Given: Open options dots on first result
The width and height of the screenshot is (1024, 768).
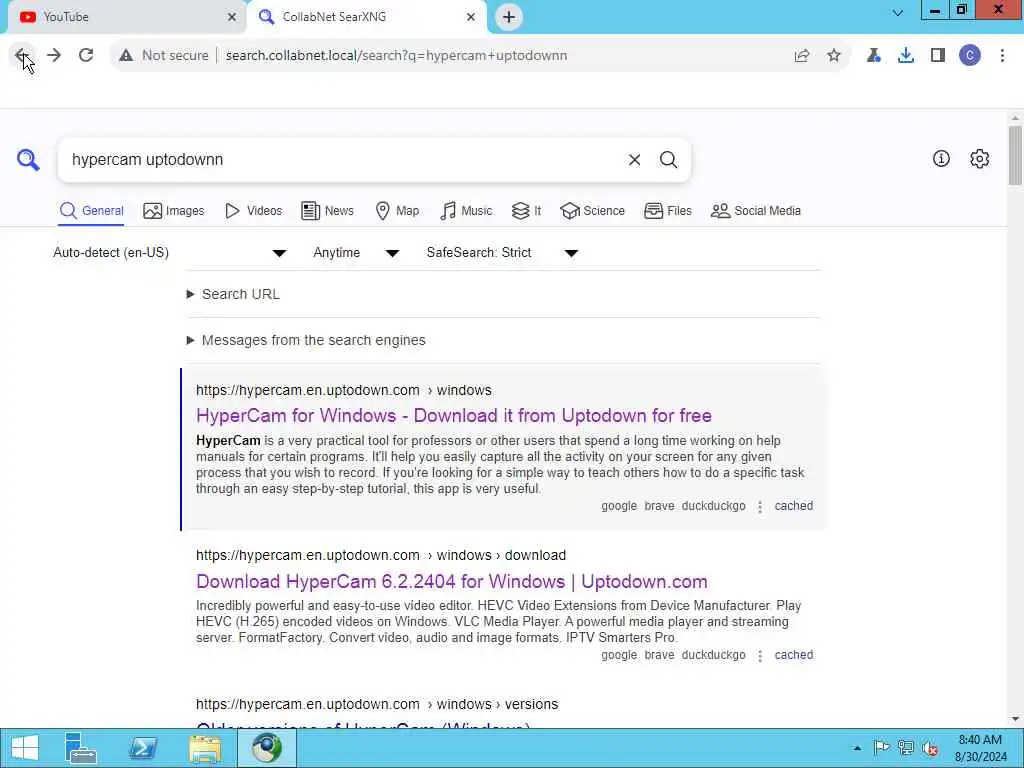Looking at the screenshot, I should (760, 507).
